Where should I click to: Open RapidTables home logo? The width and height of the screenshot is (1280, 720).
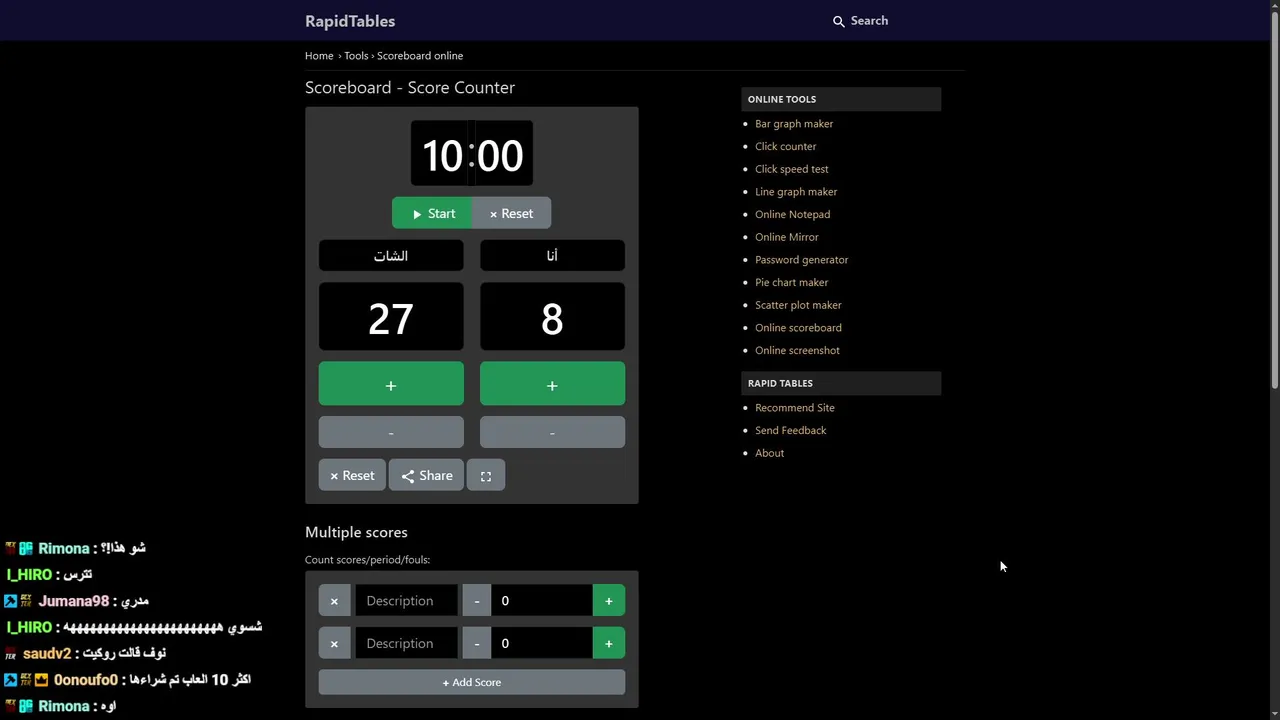point(350,21)
